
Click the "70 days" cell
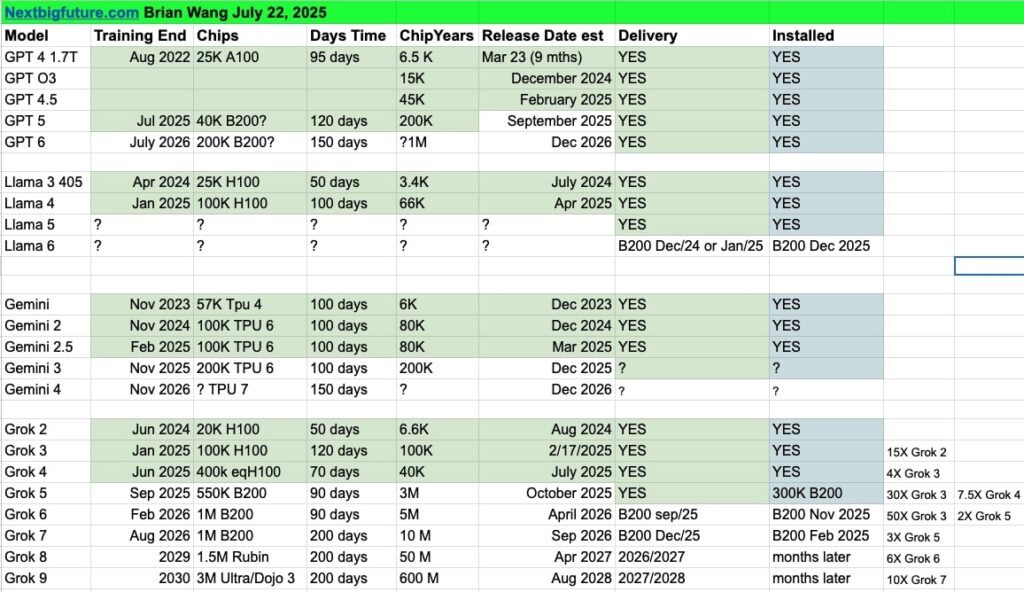point(351,472)
